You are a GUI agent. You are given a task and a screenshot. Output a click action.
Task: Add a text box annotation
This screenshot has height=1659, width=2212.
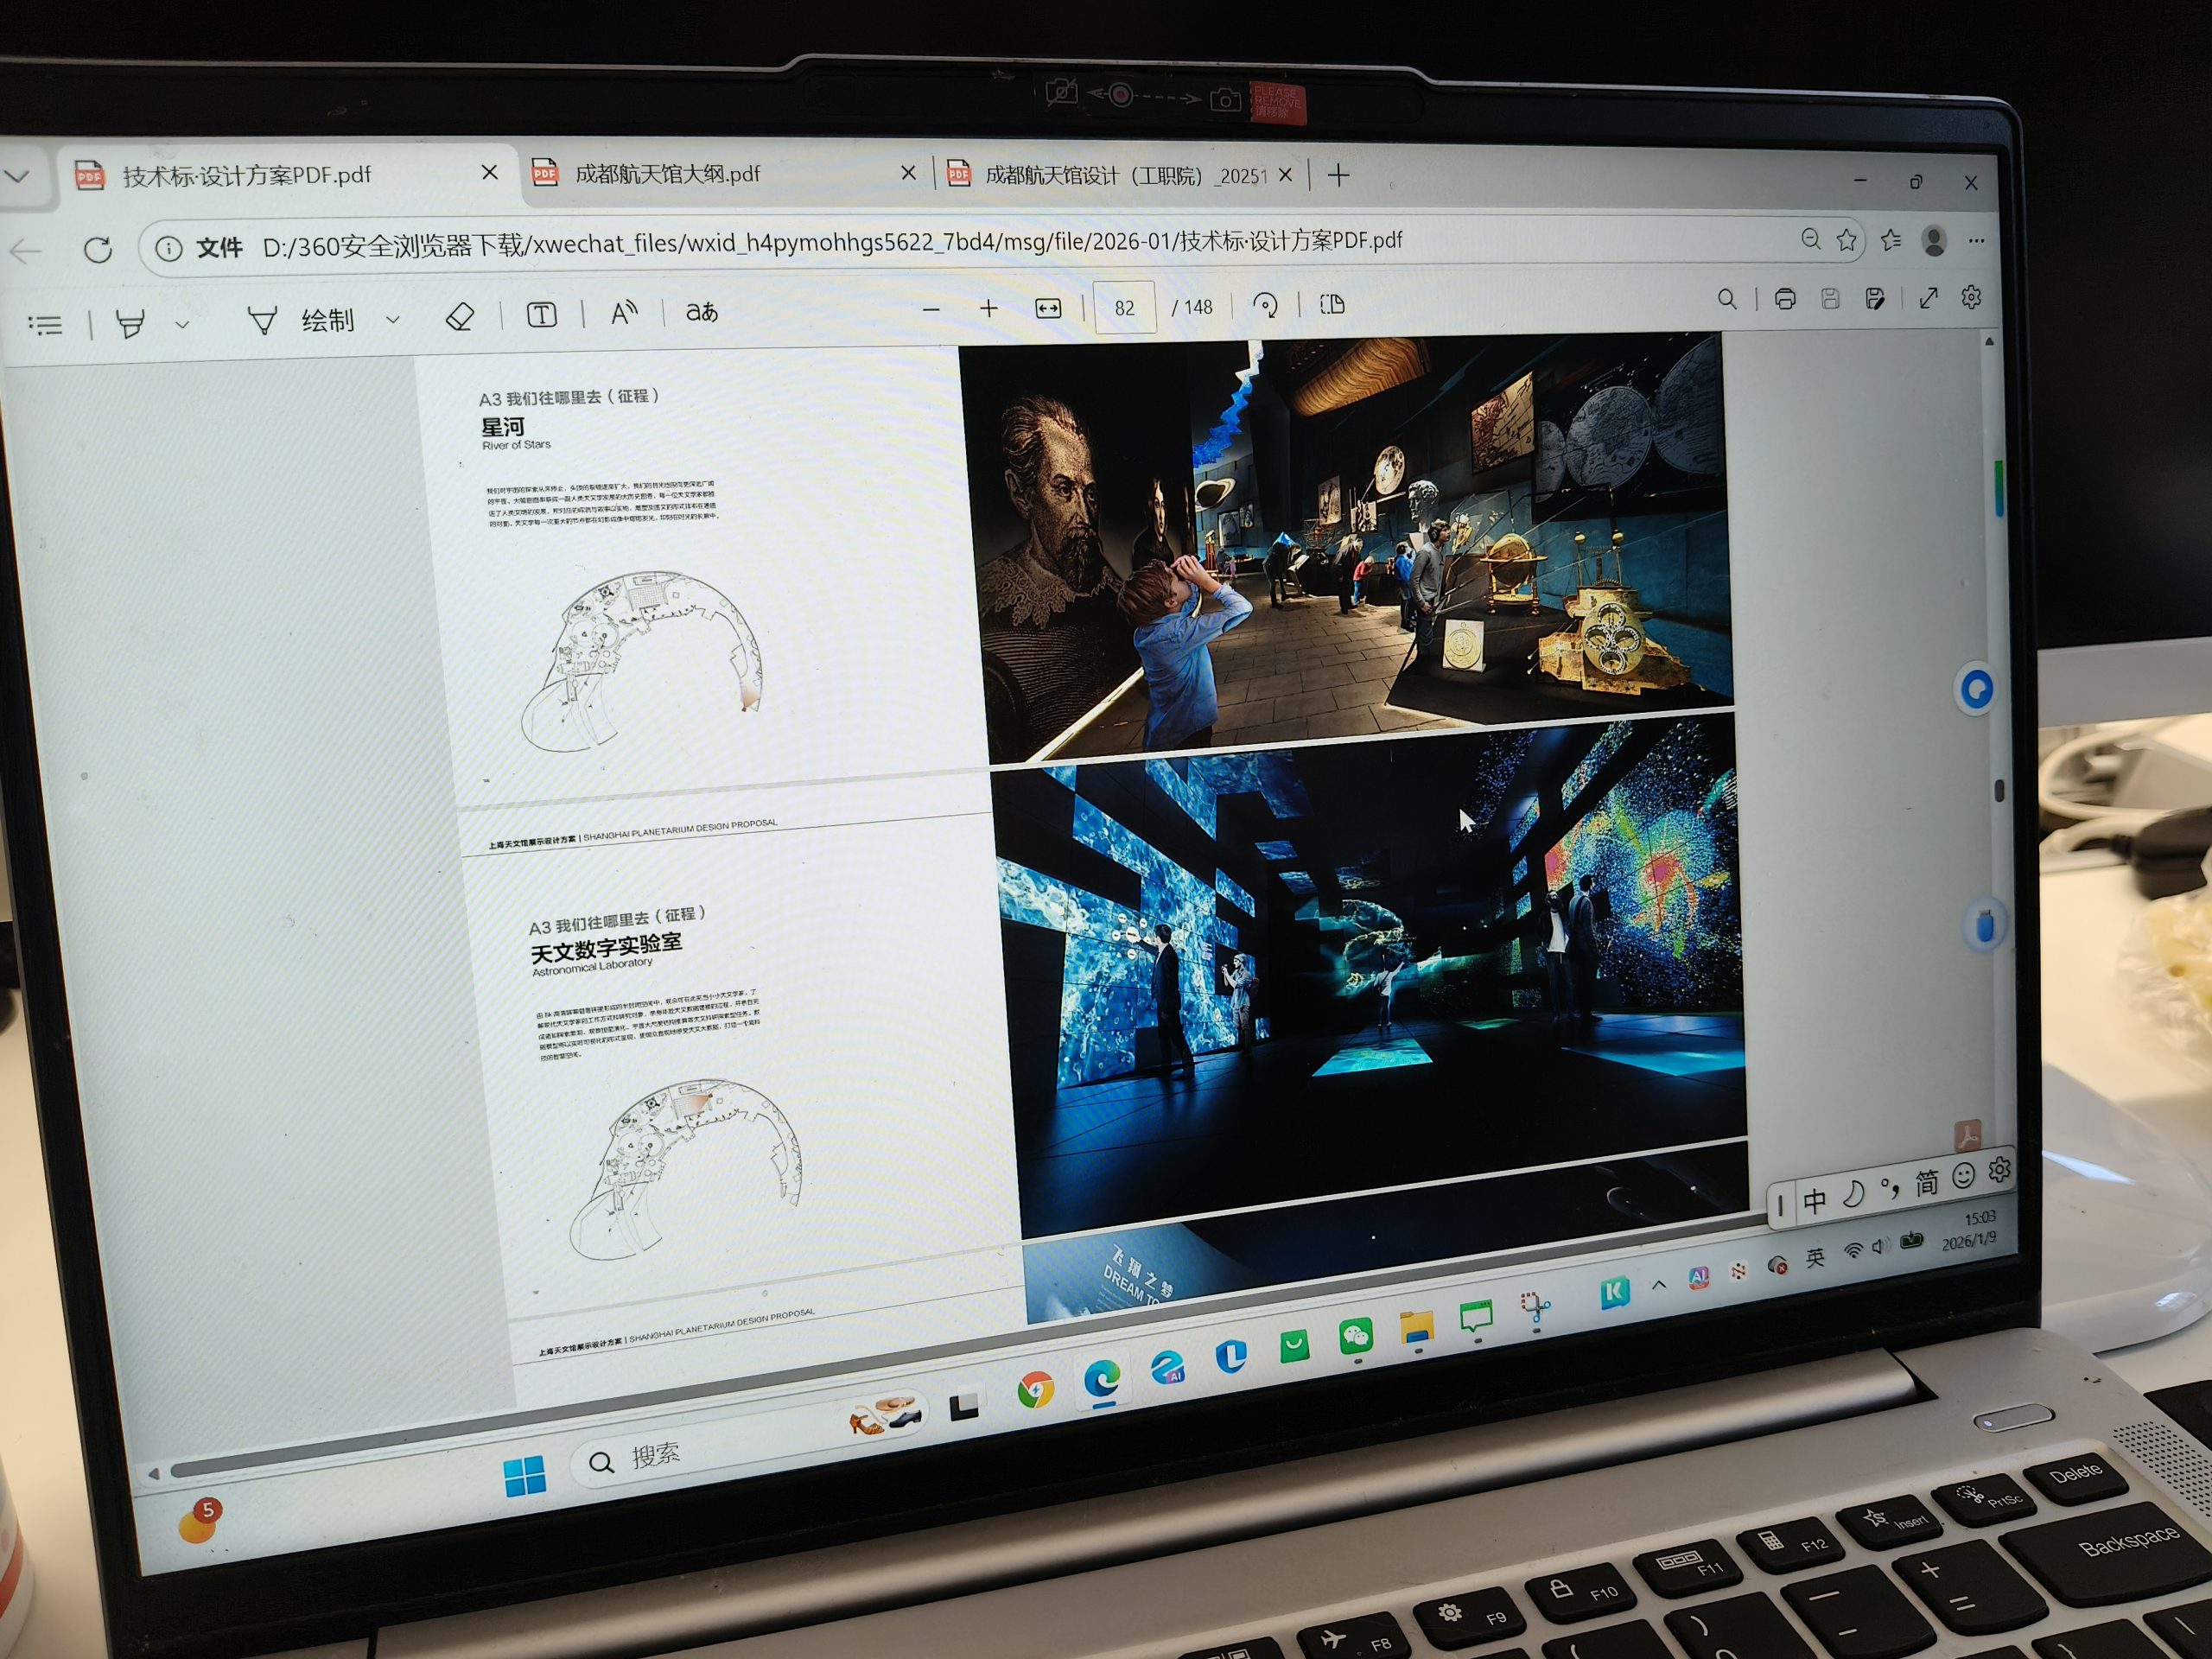pos(541,315)
